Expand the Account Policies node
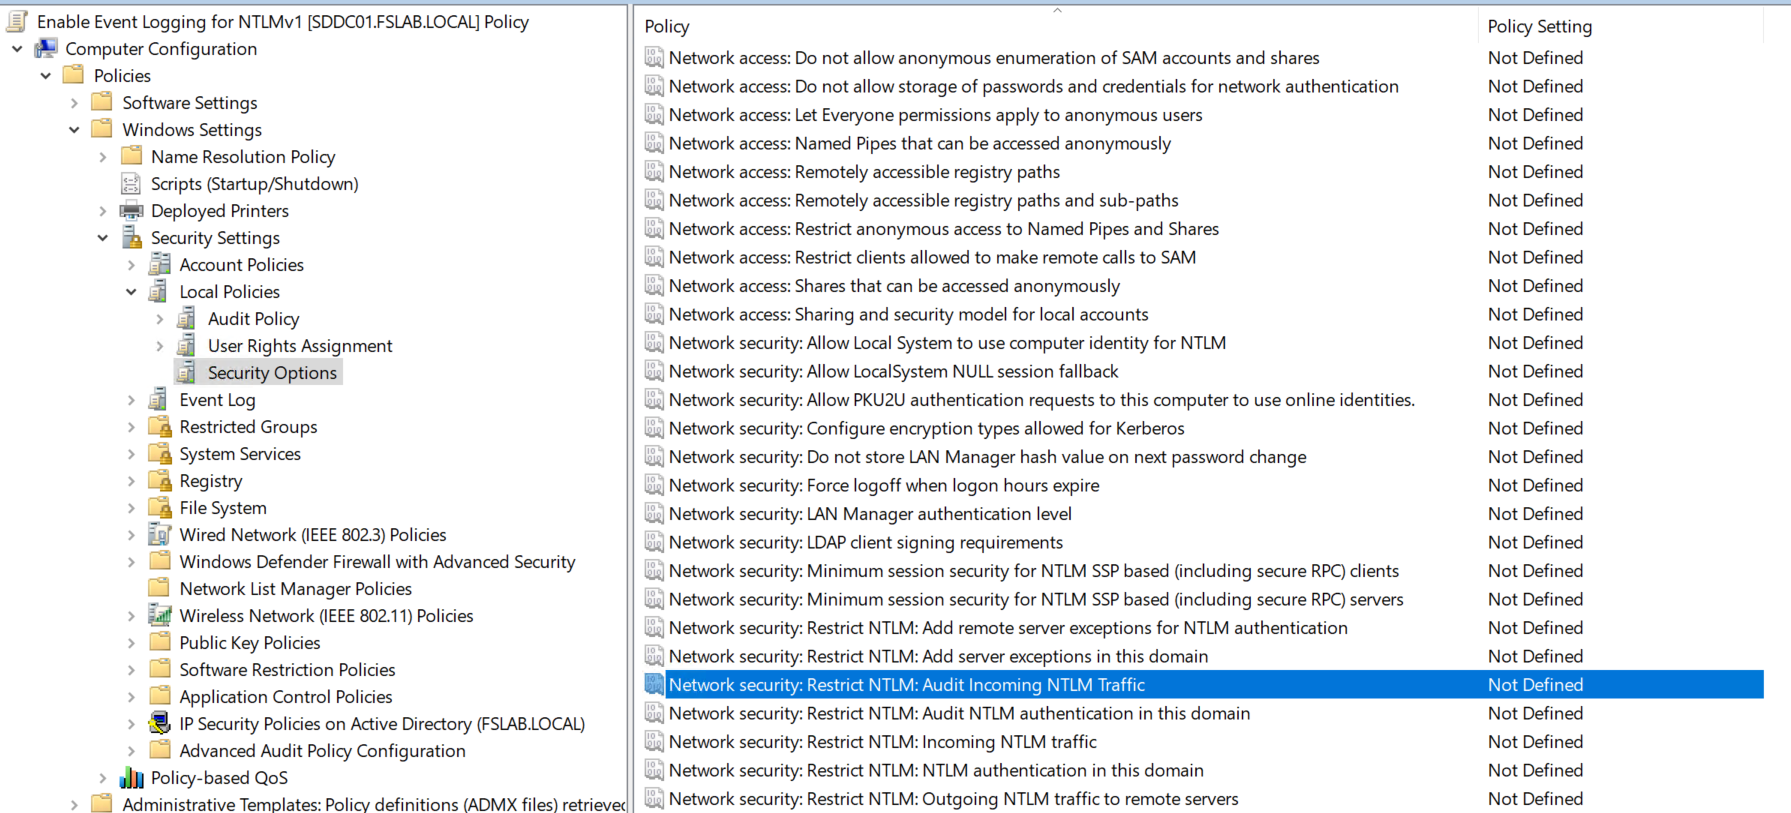The width and height of the screenshot is (1791, 813). 131,264
